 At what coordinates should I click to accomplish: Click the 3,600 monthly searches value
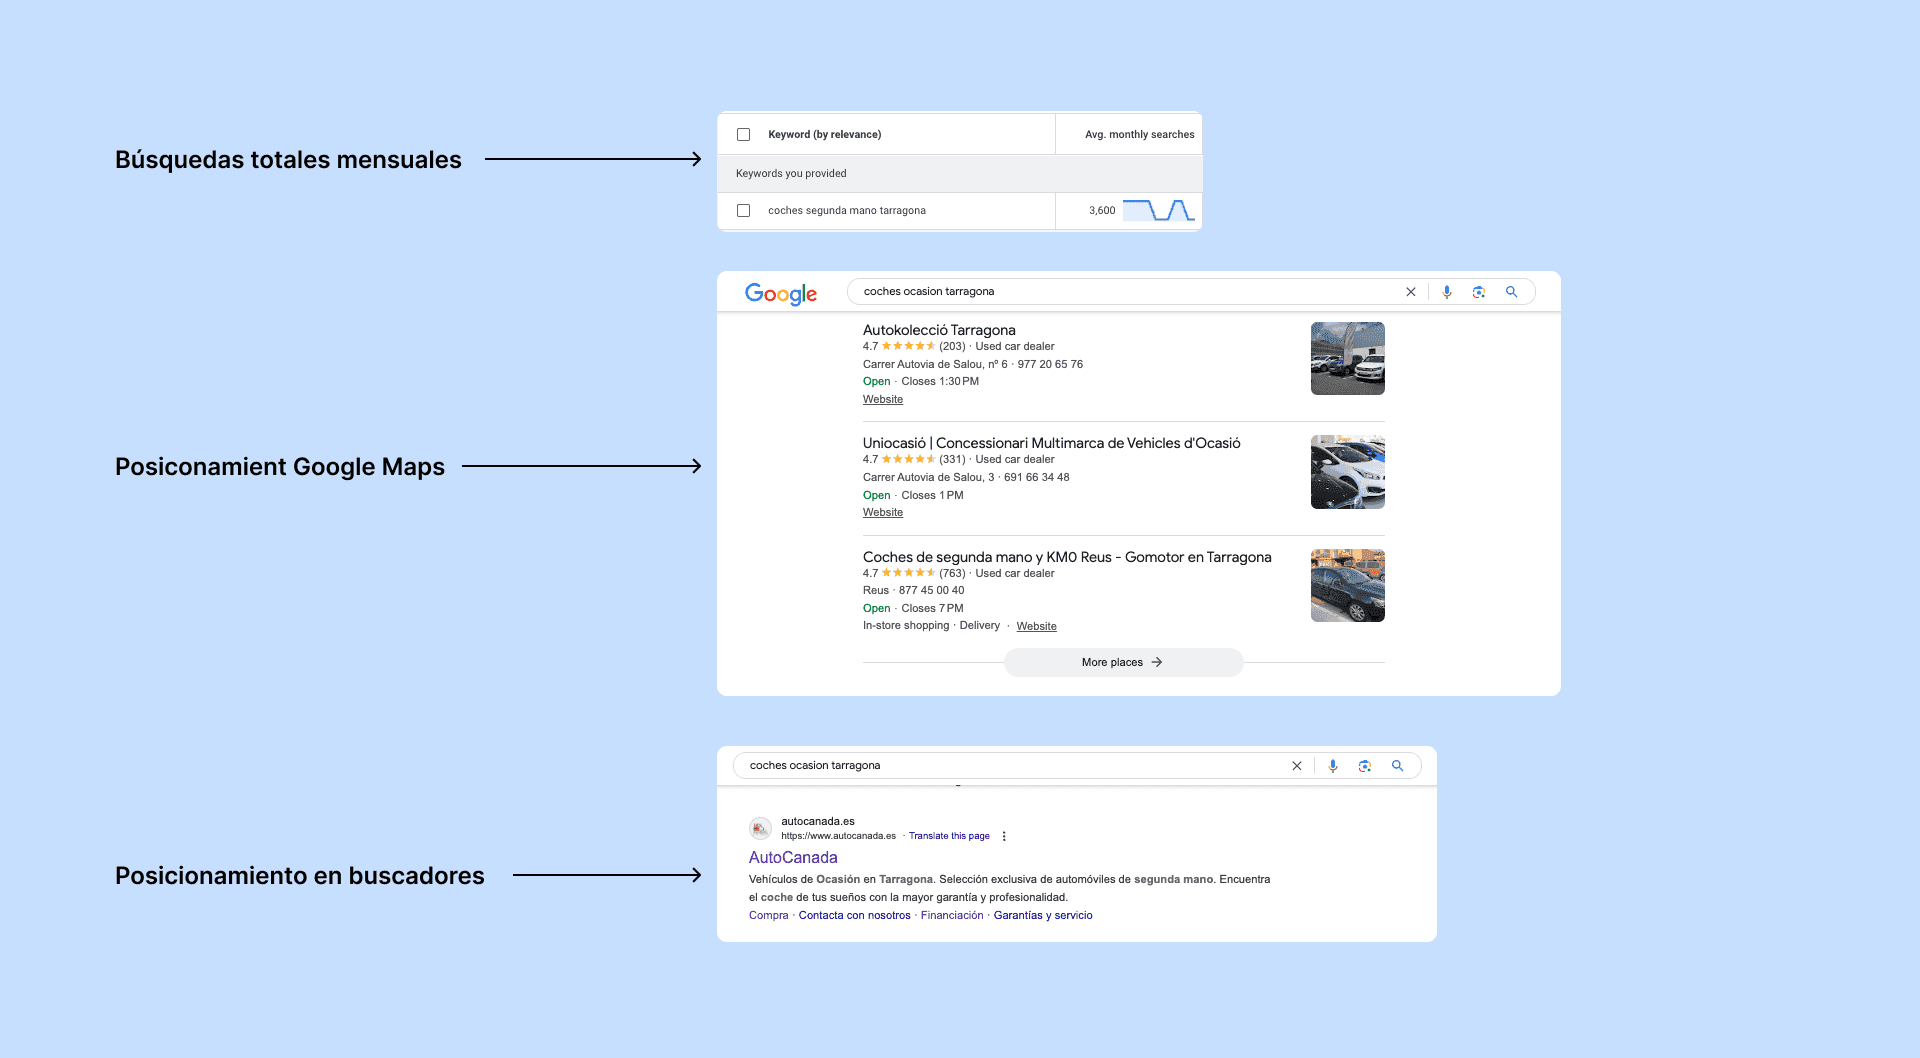[x=1102, y=210]
